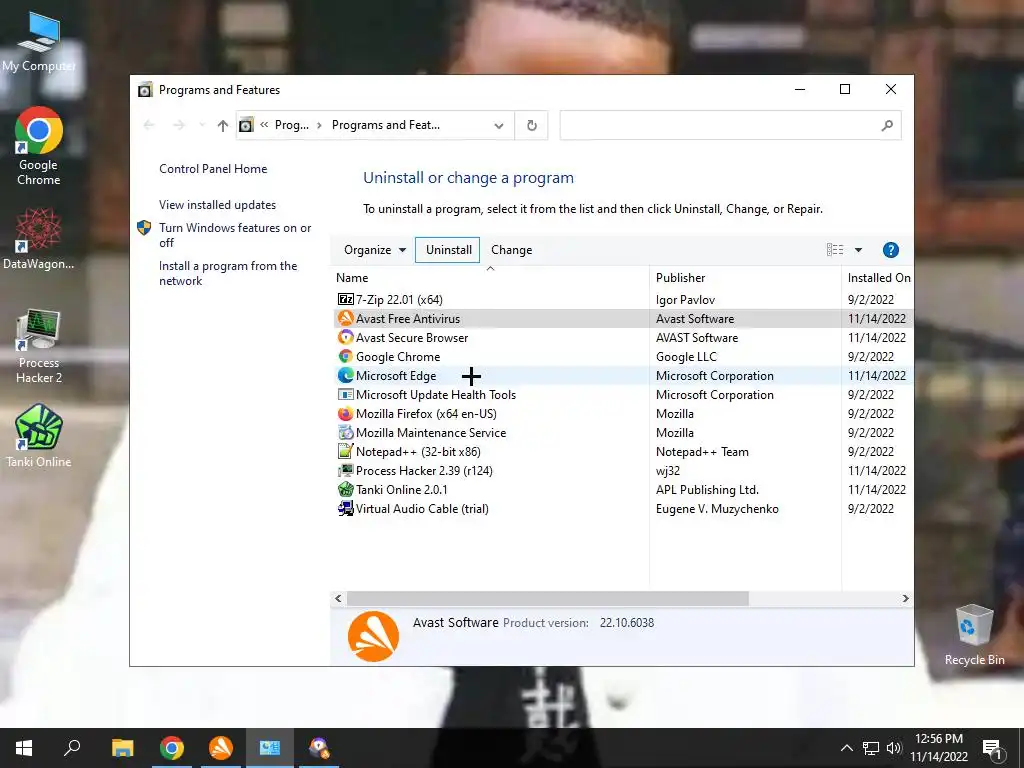
Task: Select 'Programs and Feat...' breadcrumb segment
Action: point(385,125)
